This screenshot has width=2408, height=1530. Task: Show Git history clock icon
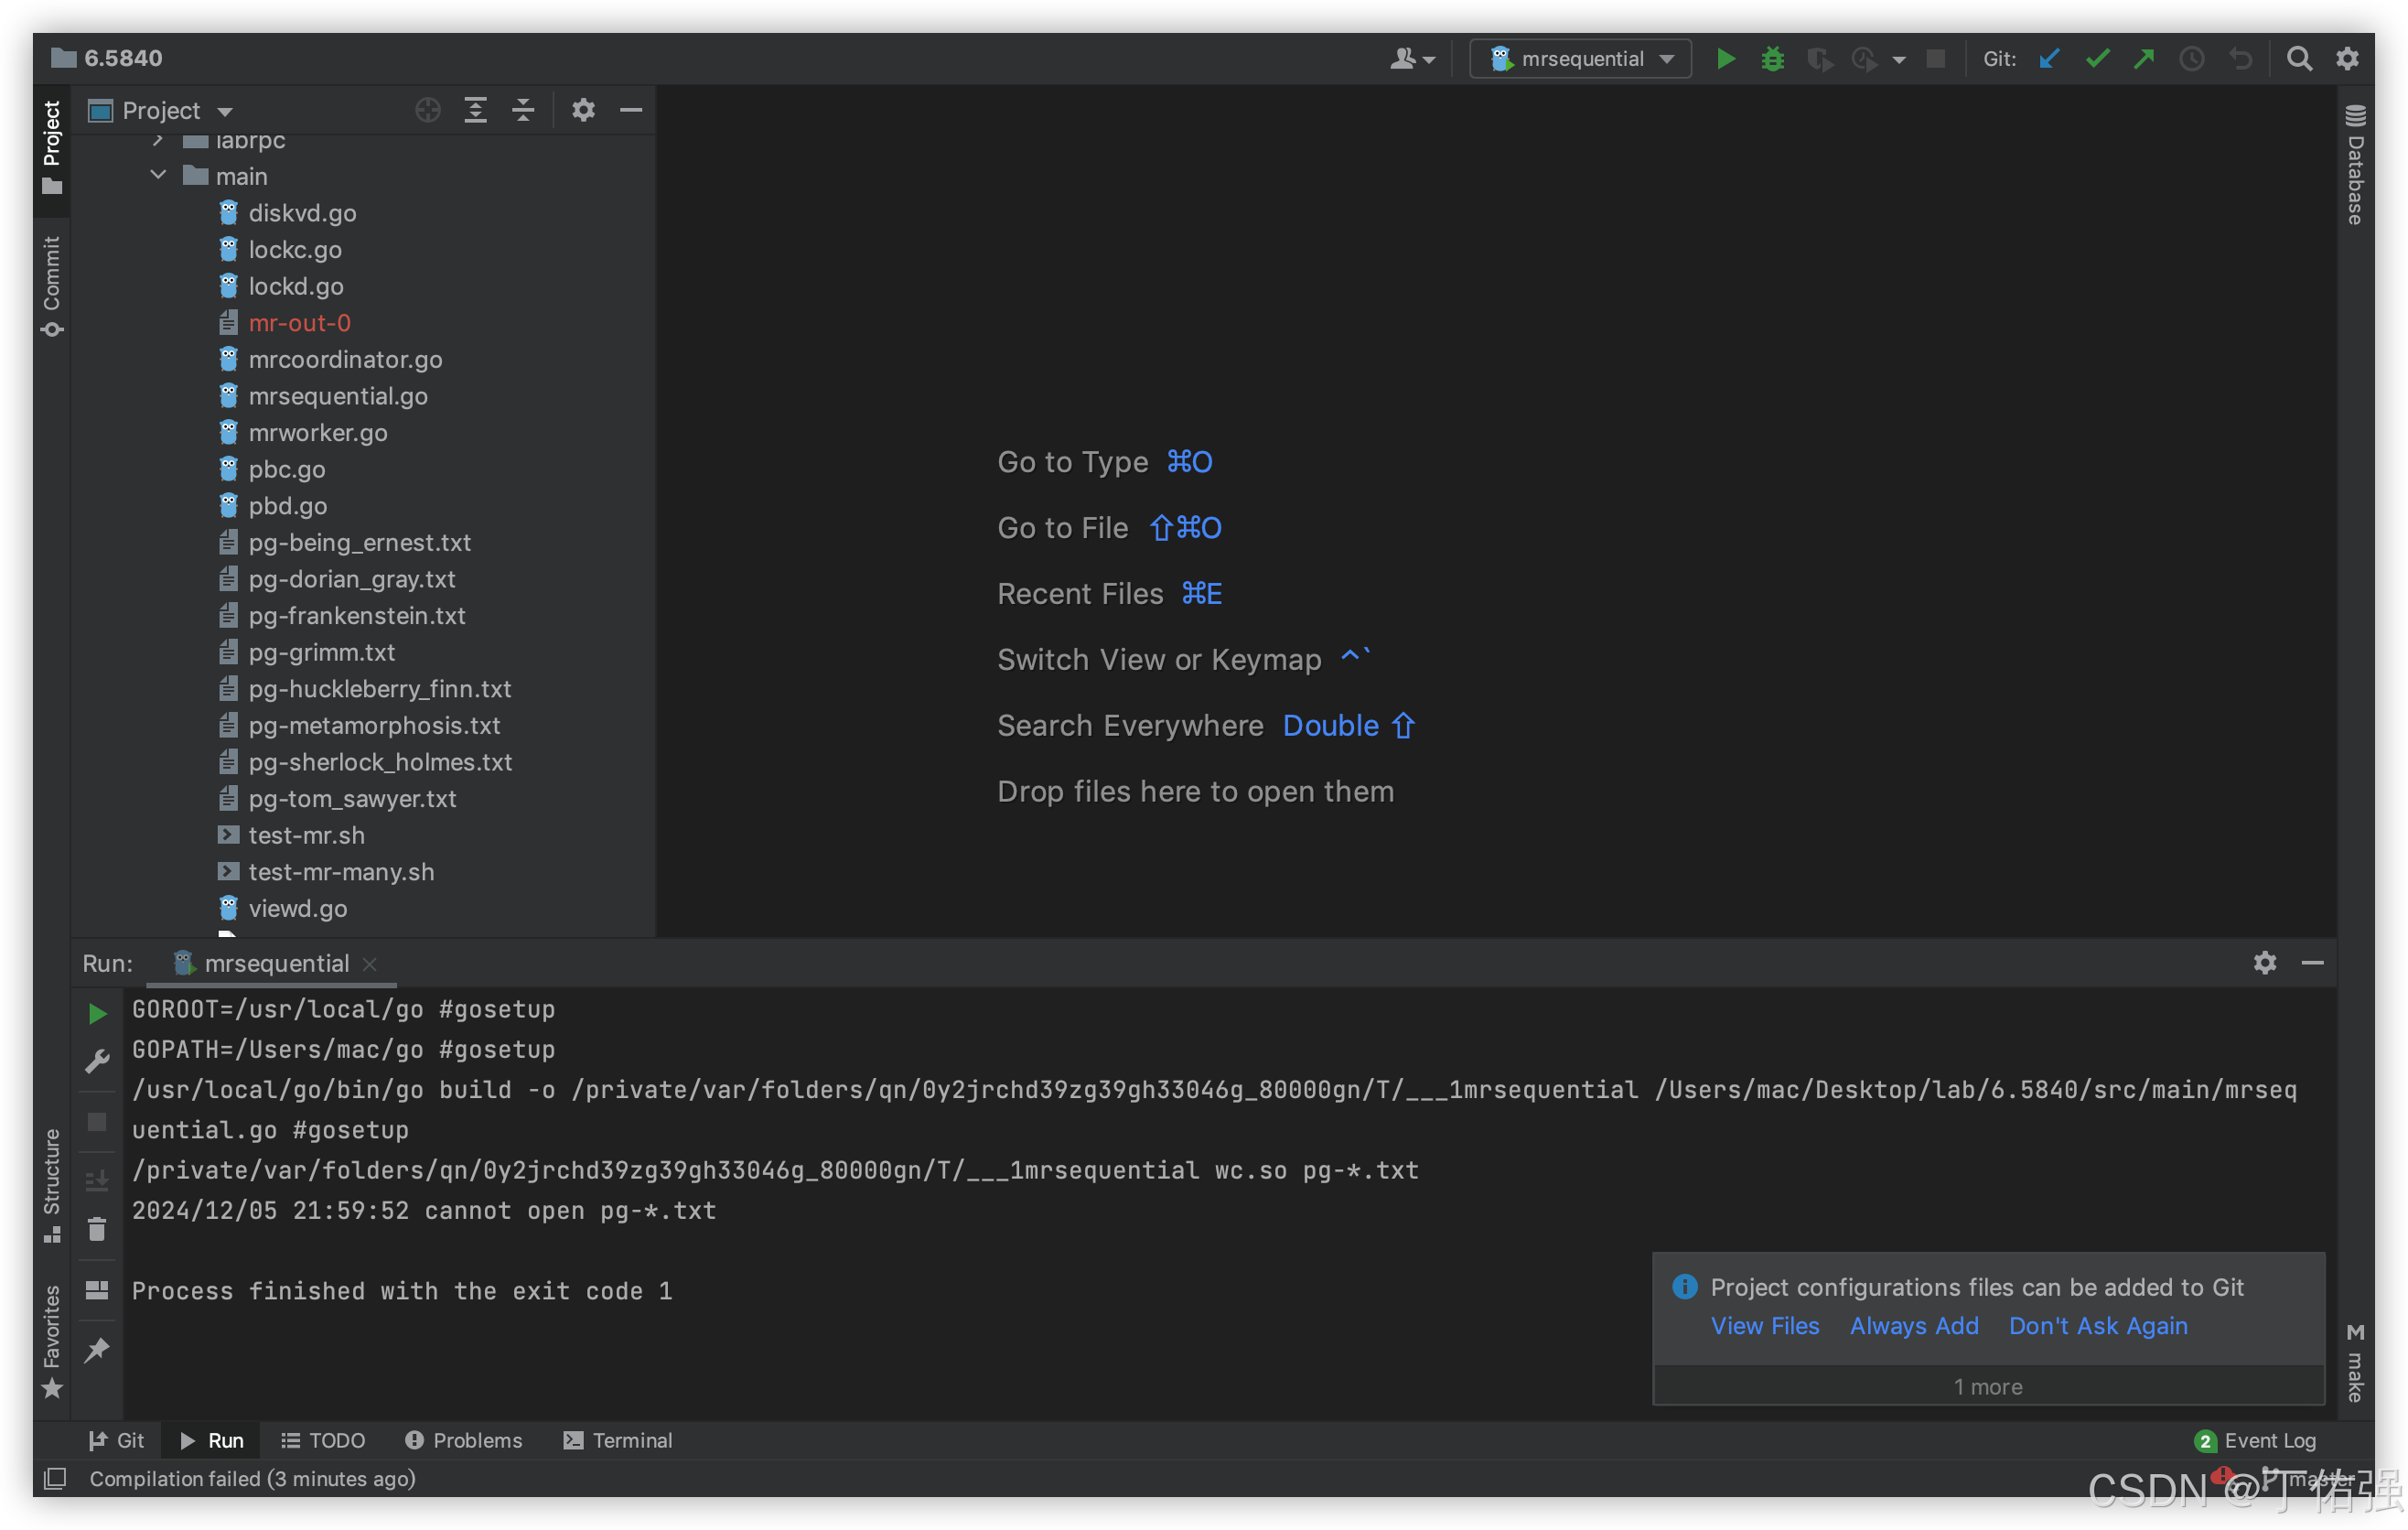click(2191, 59)
